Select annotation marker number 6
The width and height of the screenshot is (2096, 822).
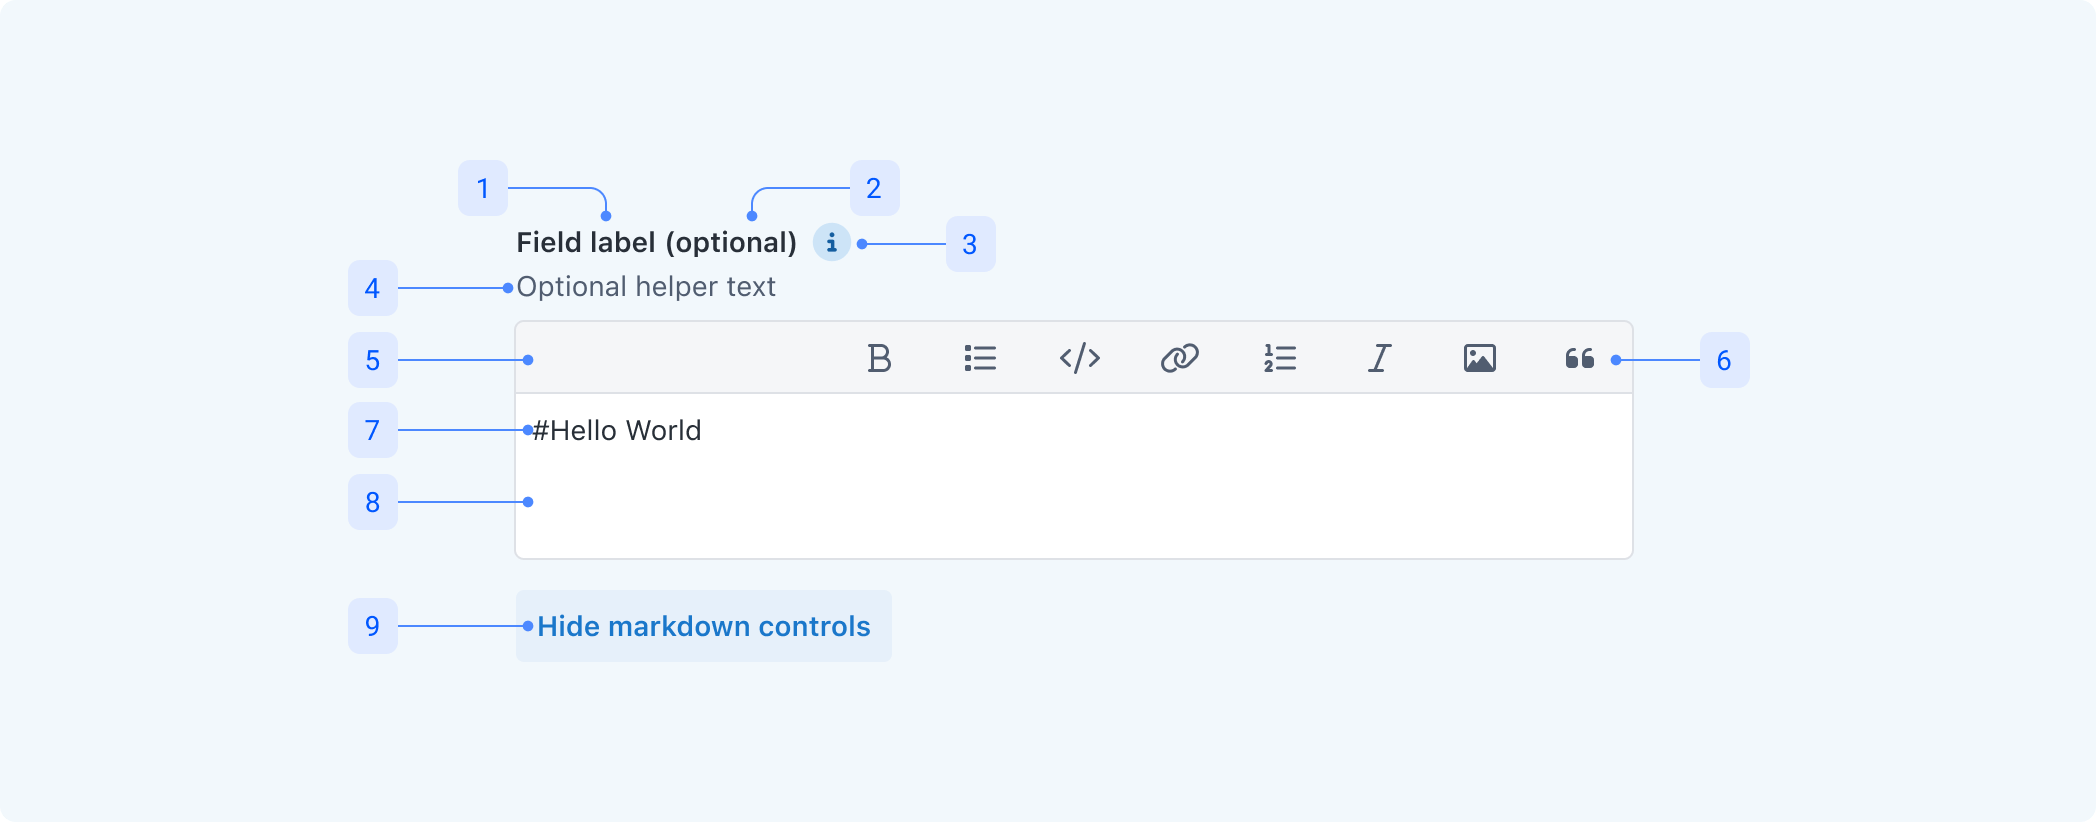(x=1724, y=360)
